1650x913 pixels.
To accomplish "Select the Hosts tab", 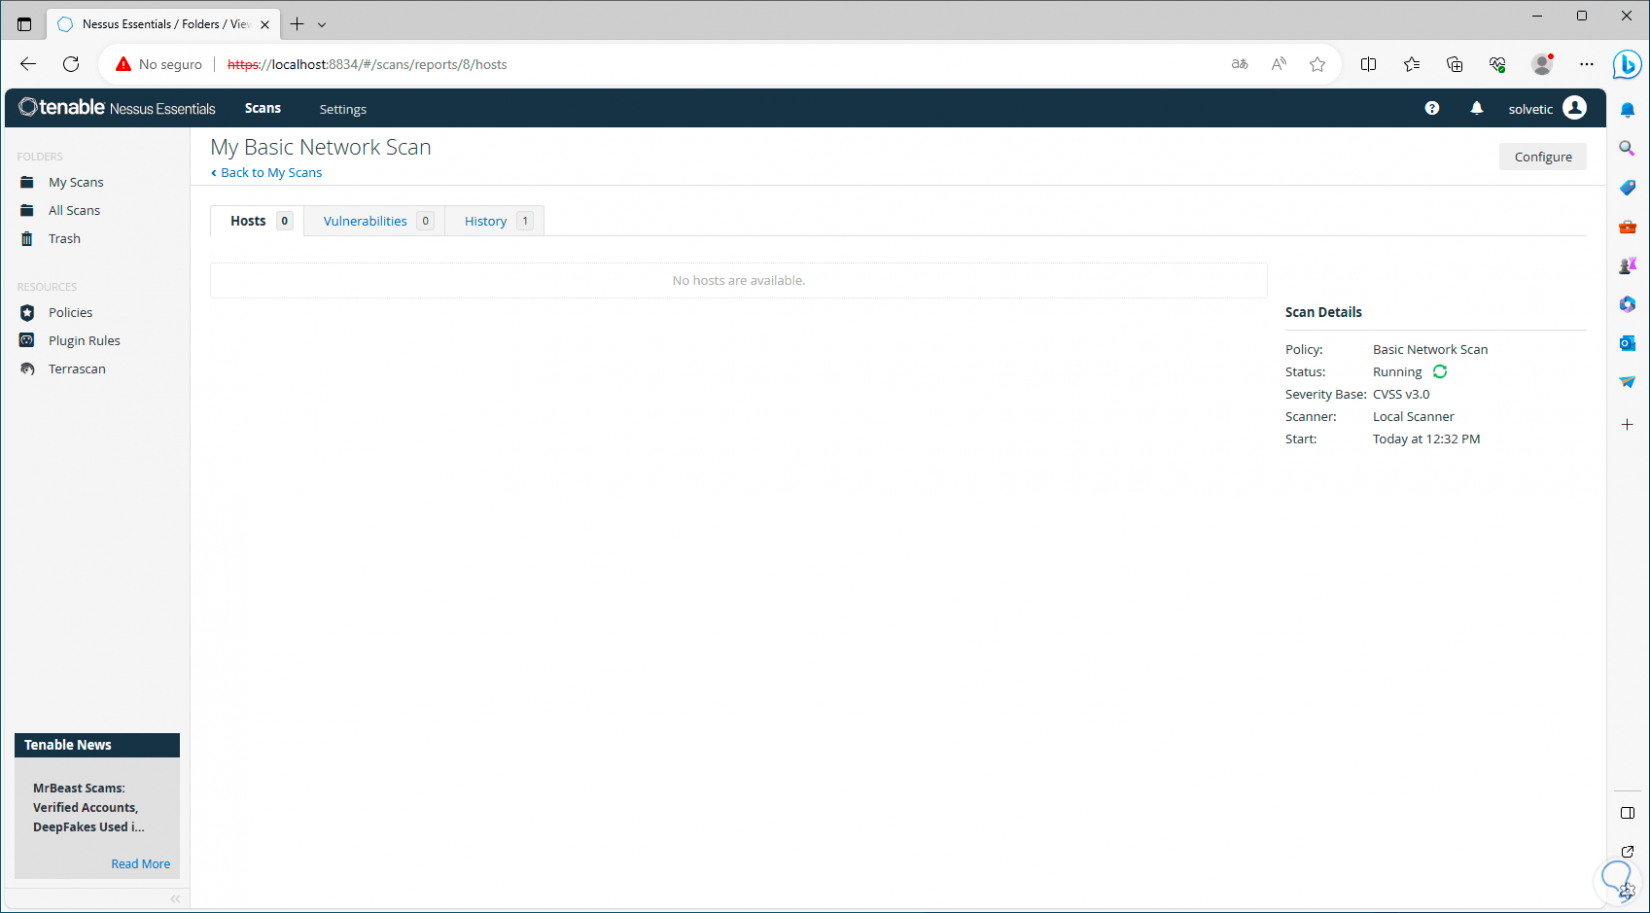I will 258,221.
